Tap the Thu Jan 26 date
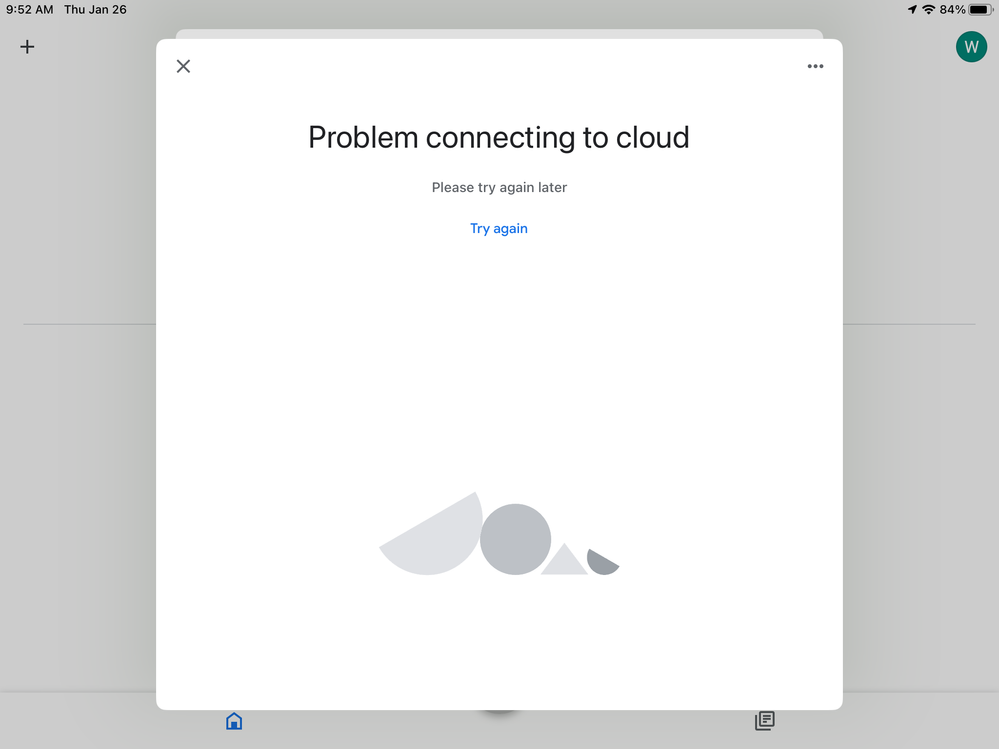999x749 pixels. pos(95,10)
